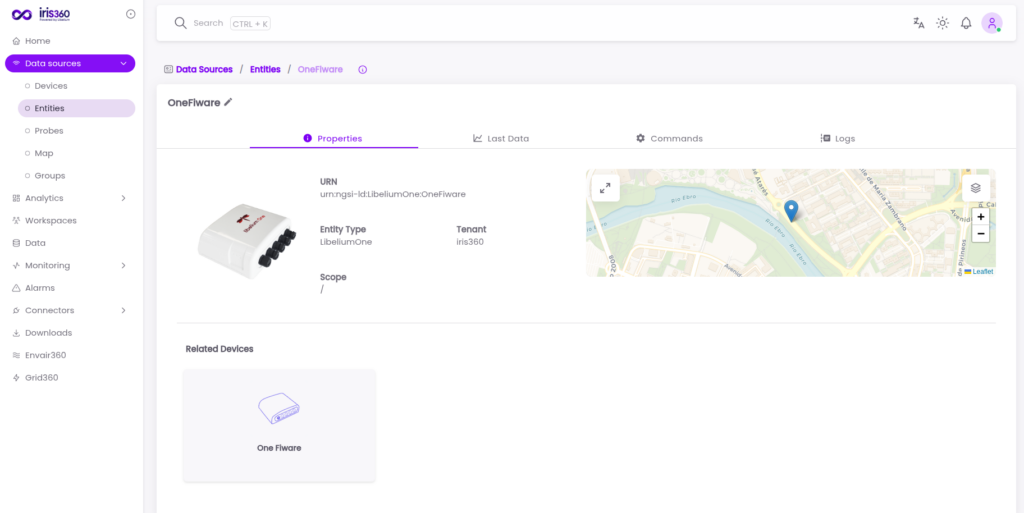This screenshot has height=513, width=1024.
Task: Click the iris360 logo
Action: point(40,14)
